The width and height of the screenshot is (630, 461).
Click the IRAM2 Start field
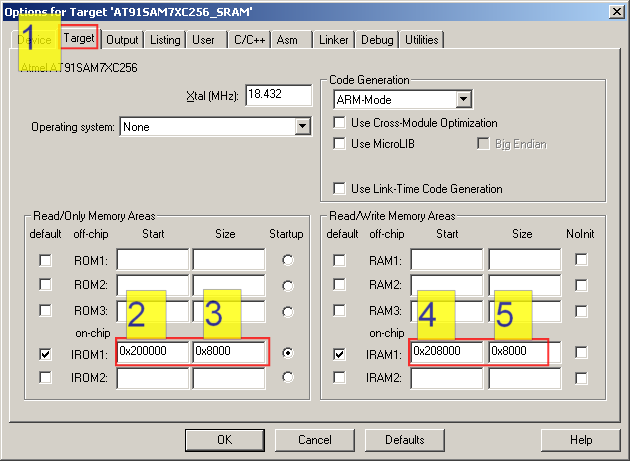click(447, 378)
